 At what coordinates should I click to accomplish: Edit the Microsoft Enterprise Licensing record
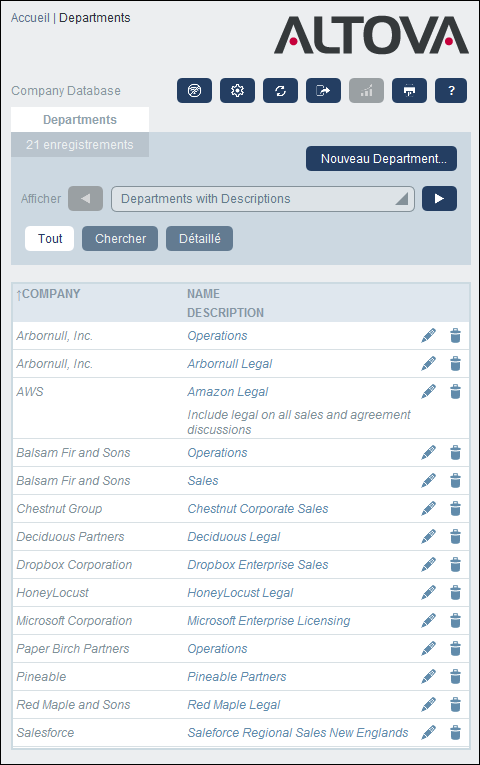point(428,621)
